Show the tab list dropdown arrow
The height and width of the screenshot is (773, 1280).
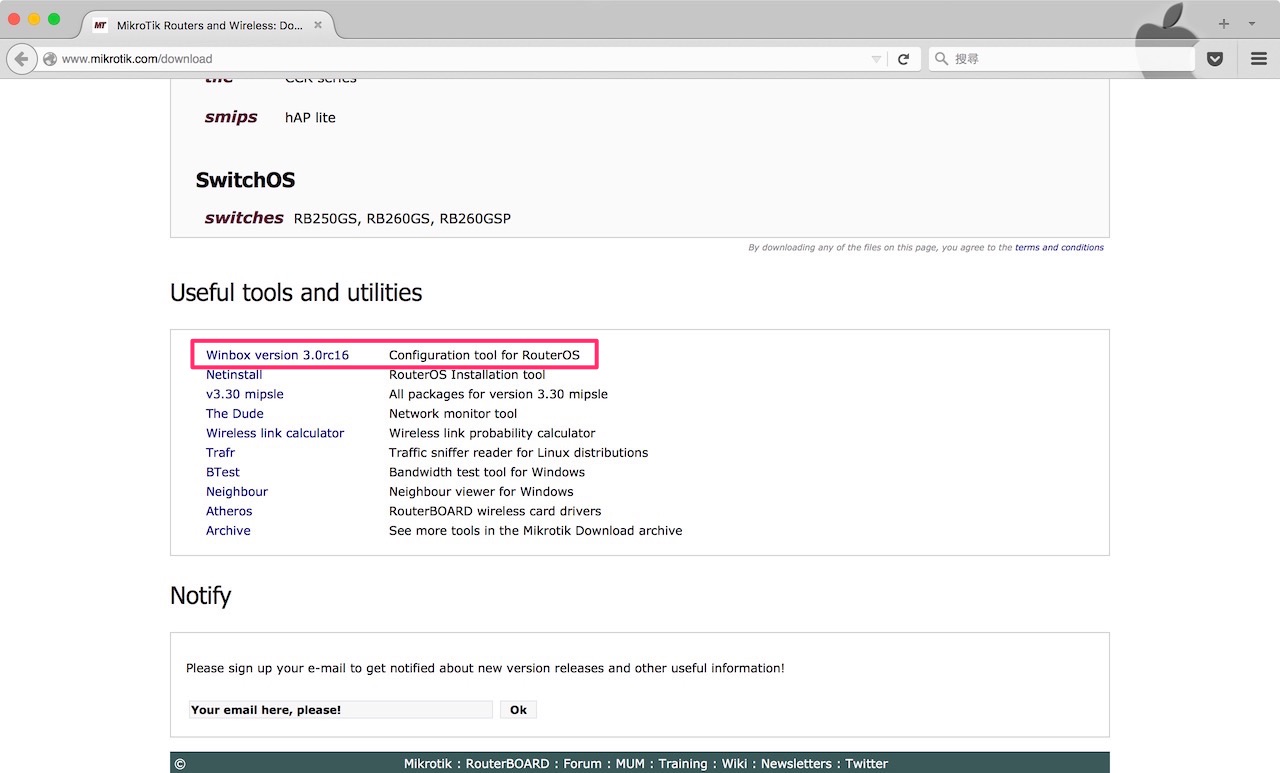click(1252, 23)
